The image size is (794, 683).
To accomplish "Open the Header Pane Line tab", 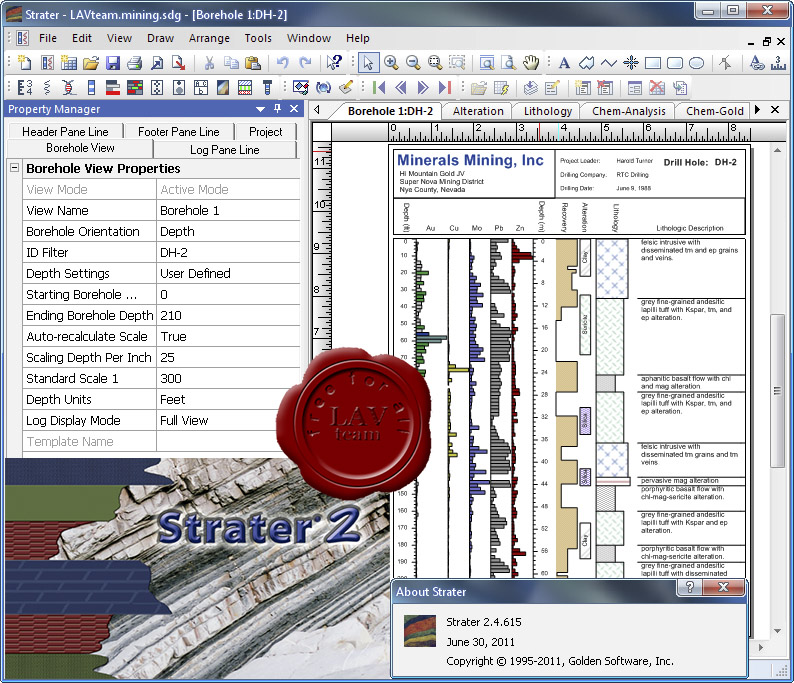I will click(65, 132).
